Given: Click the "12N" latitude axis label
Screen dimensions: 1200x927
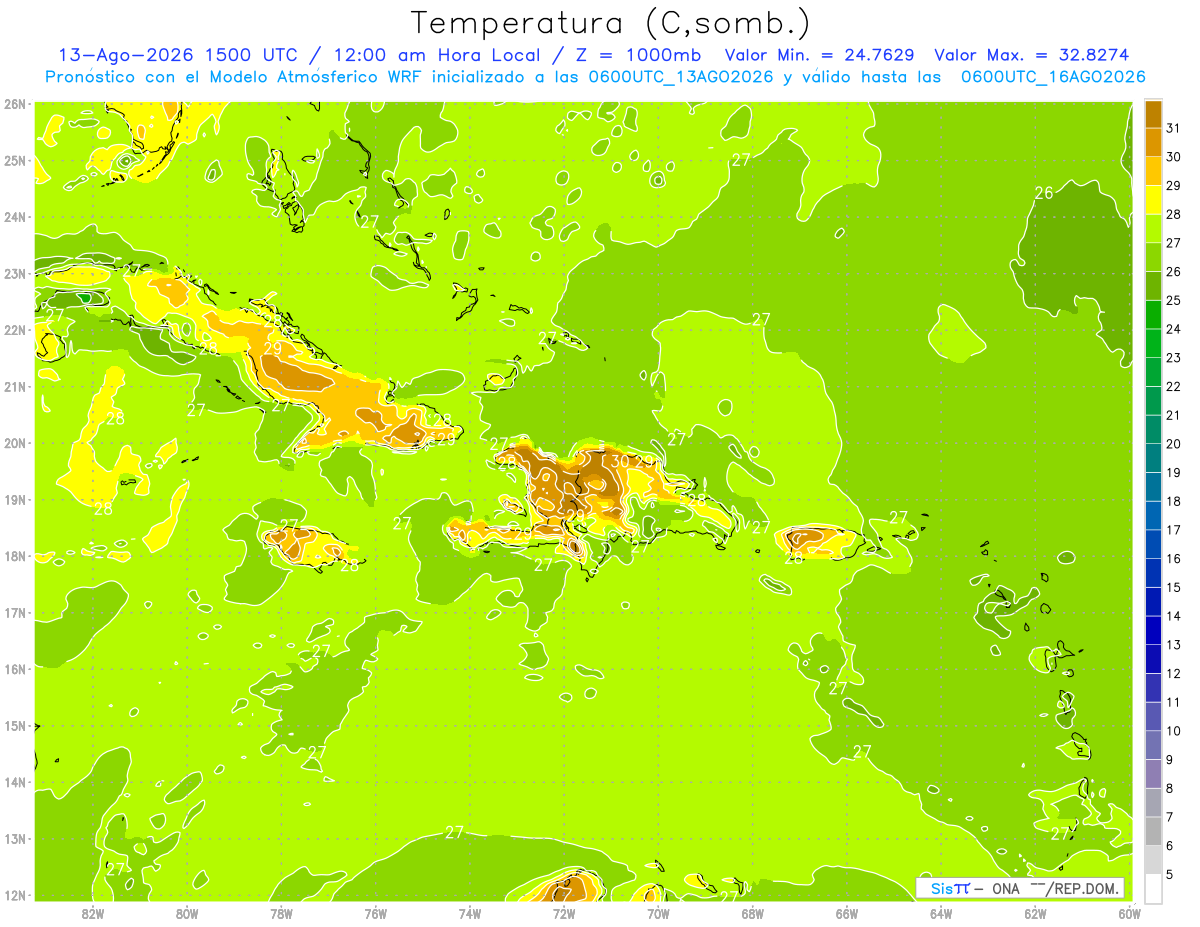Looking at the screenshot, I should (15, 895).
